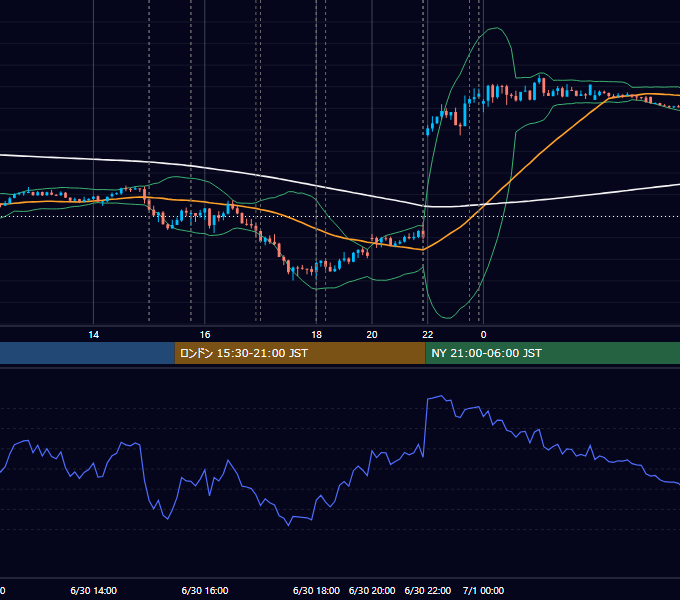680x600 pixels.
Task: Click the 7/1 00:00 date label
Action: [483, 590]
